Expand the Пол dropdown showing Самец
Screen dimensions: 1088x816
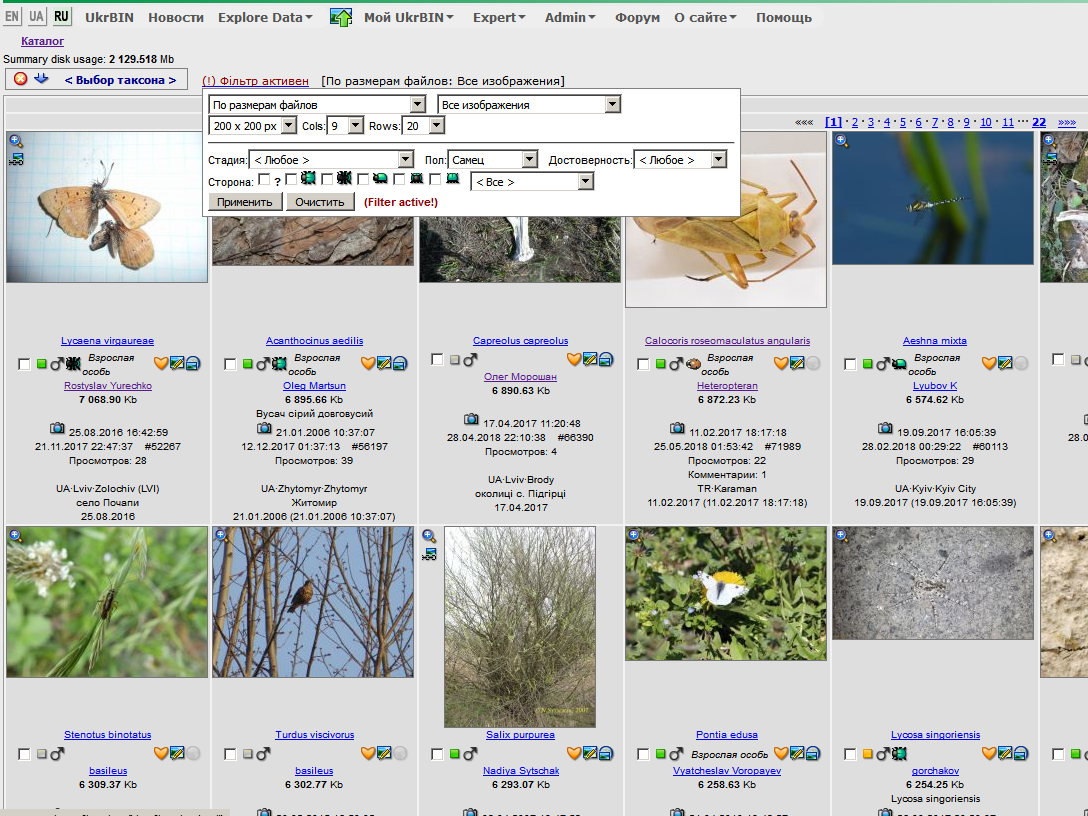pos(493,160)
